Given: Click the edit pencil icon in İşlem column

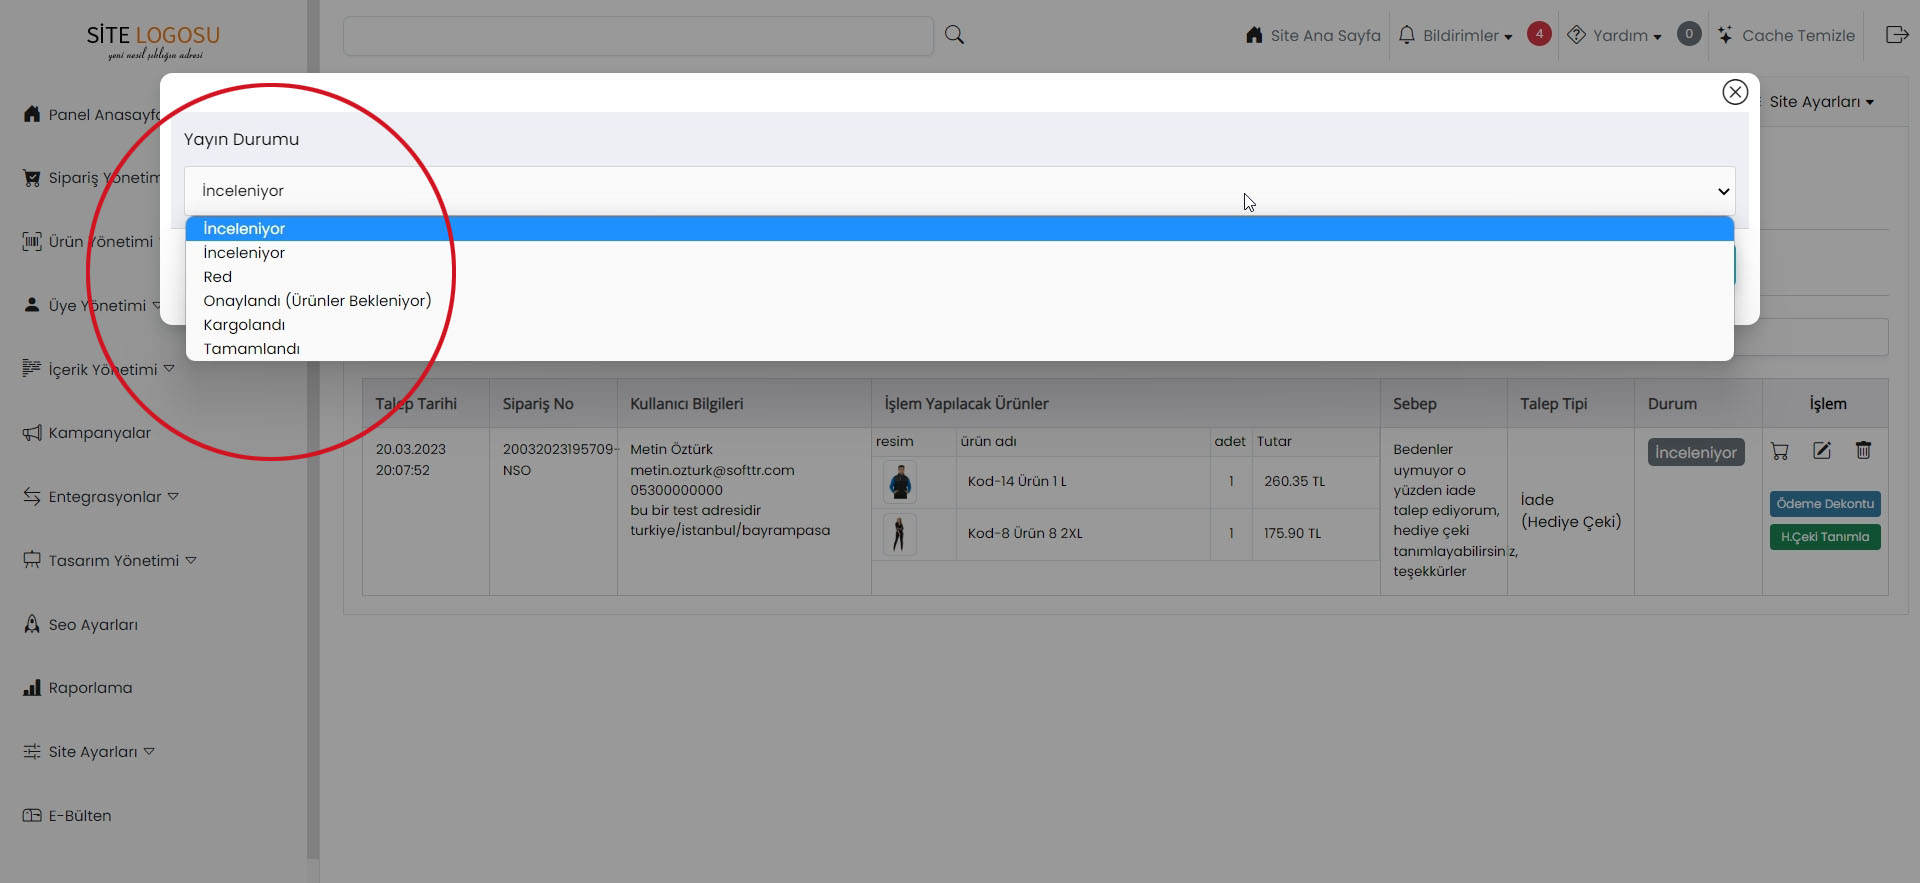Looking at the screenshot, I should click(1821, 451).
